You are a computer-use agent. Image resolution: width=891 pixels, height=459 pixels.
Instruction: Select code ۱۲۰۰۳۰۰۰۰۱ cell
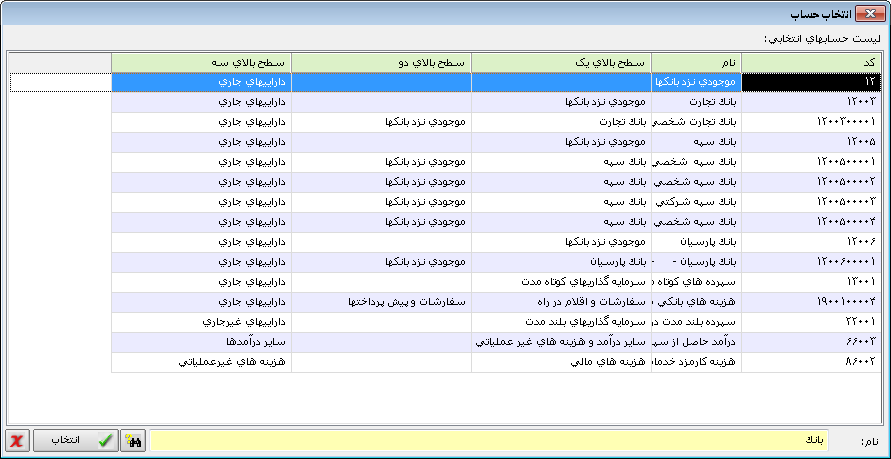811,122
